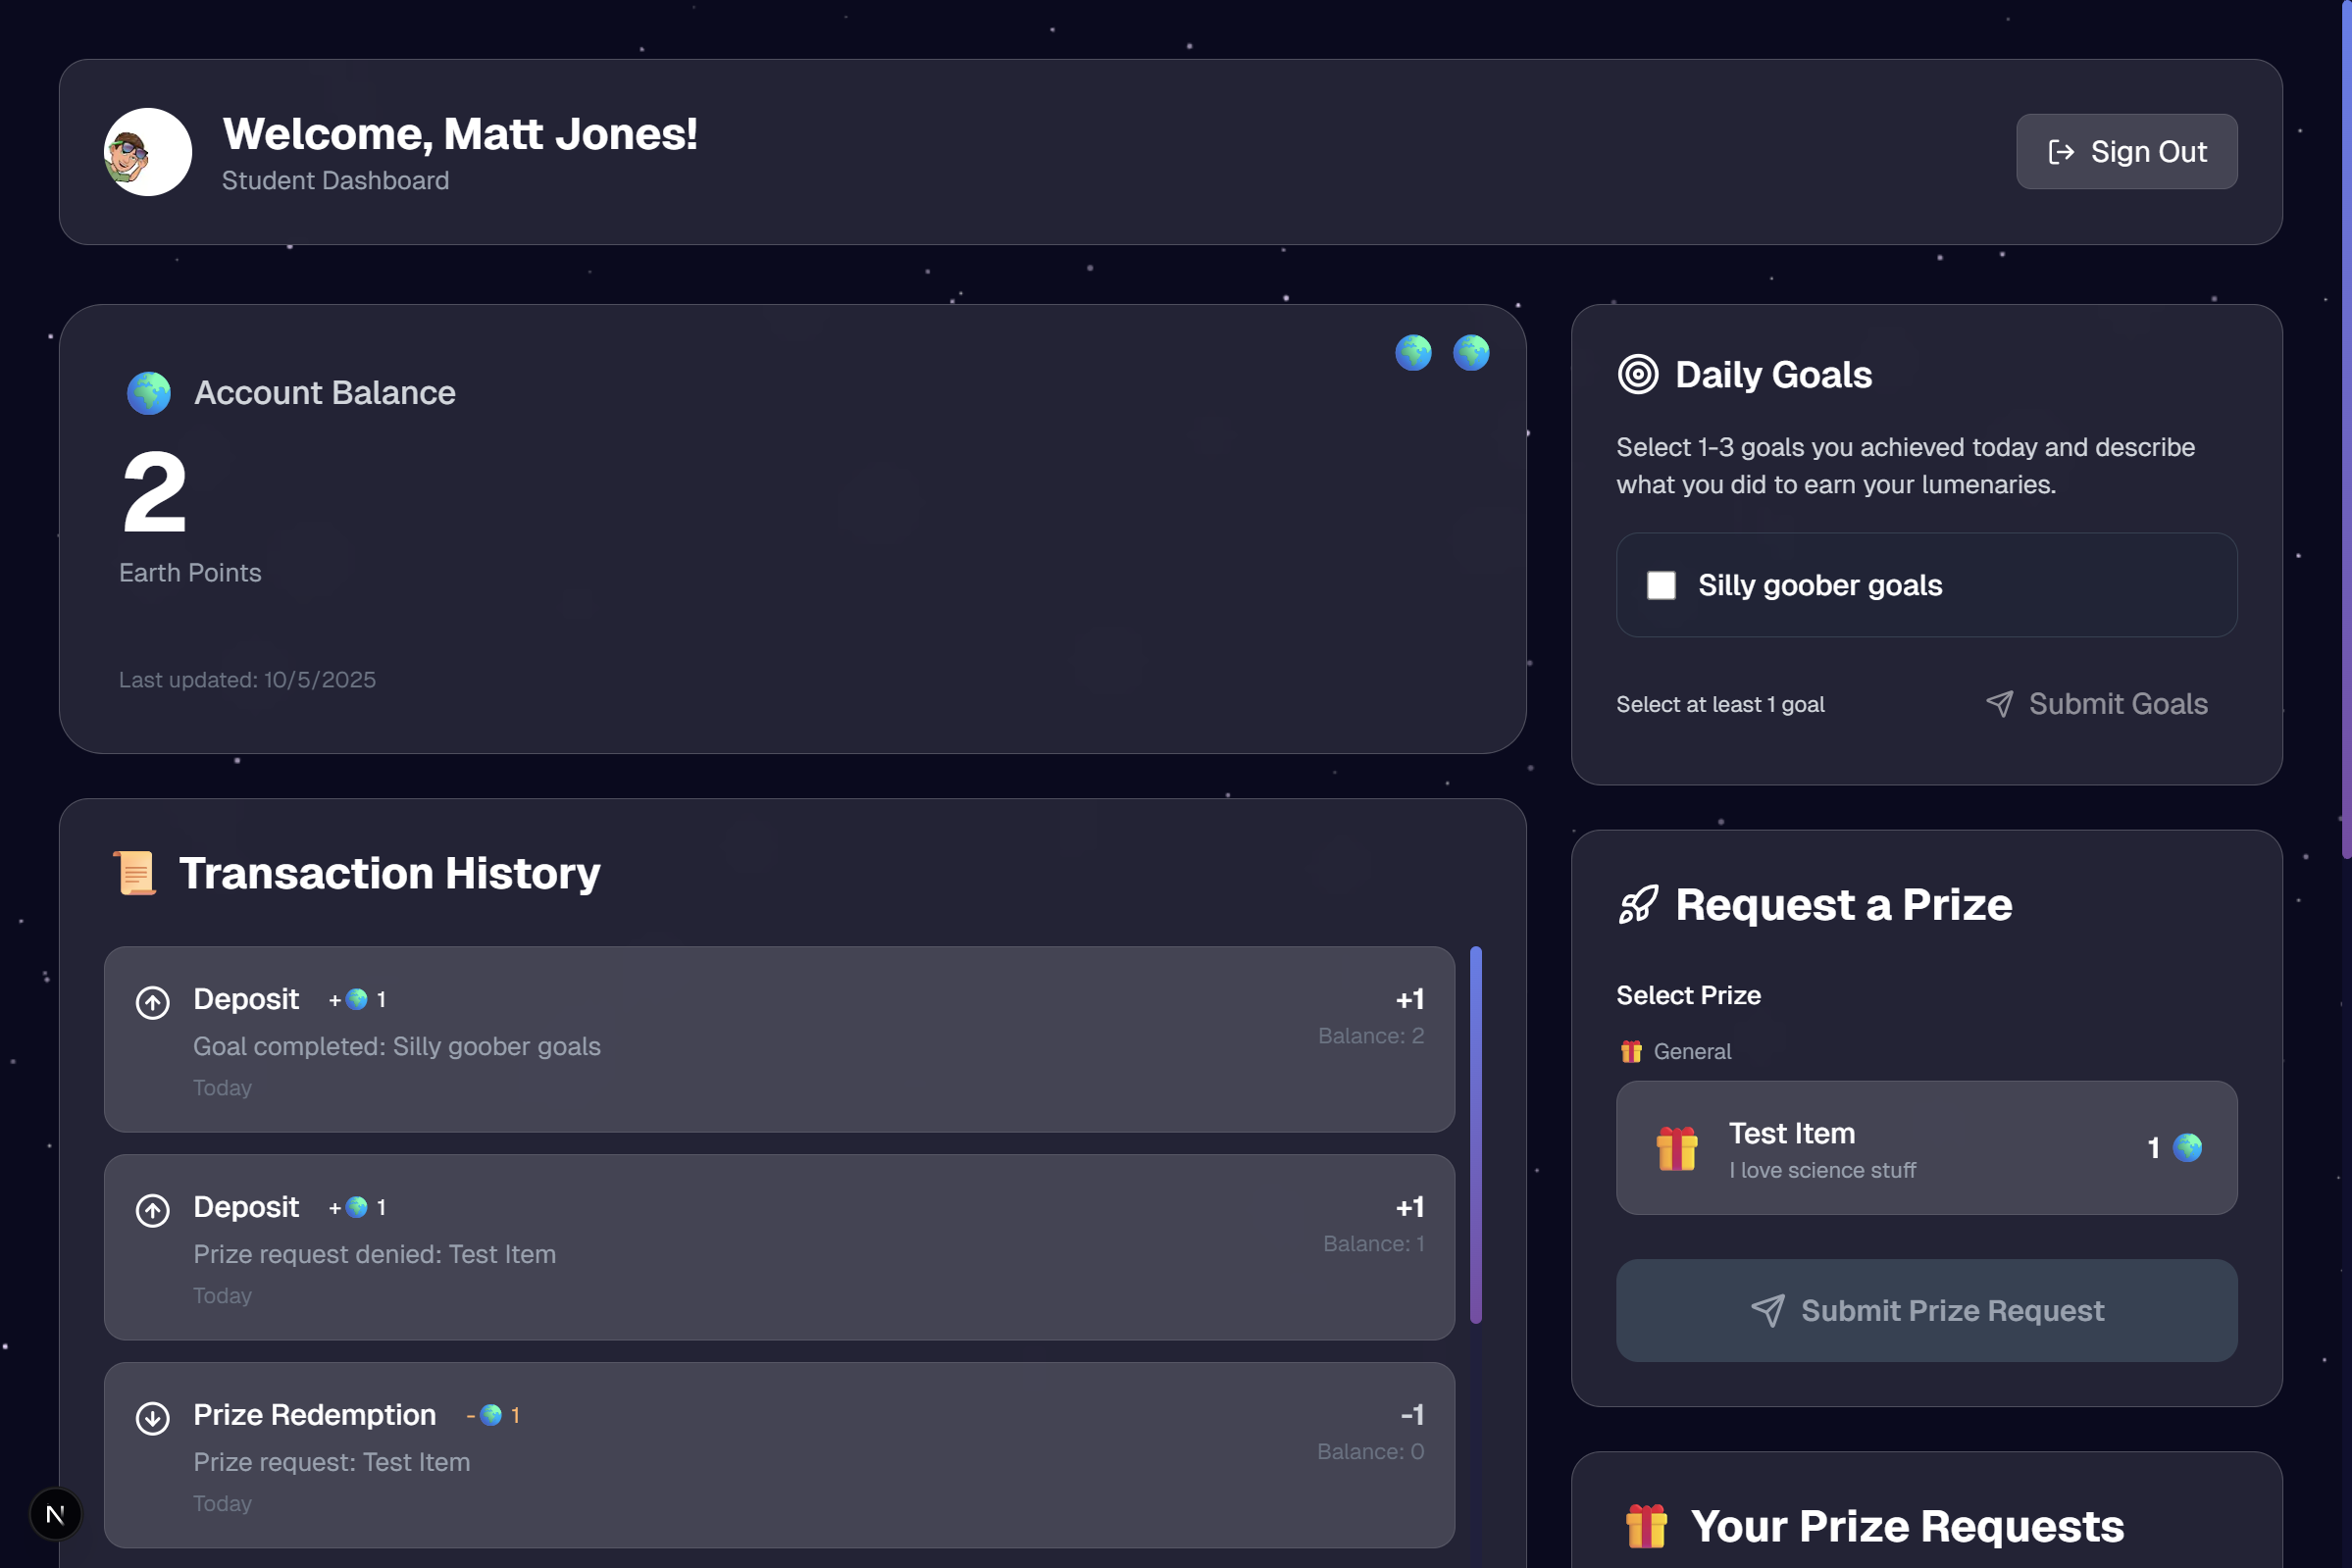This screenshot has height=1568, width=2352.
Task: Check the Silly goober goals checkbox
Action: pos(1661,586)
